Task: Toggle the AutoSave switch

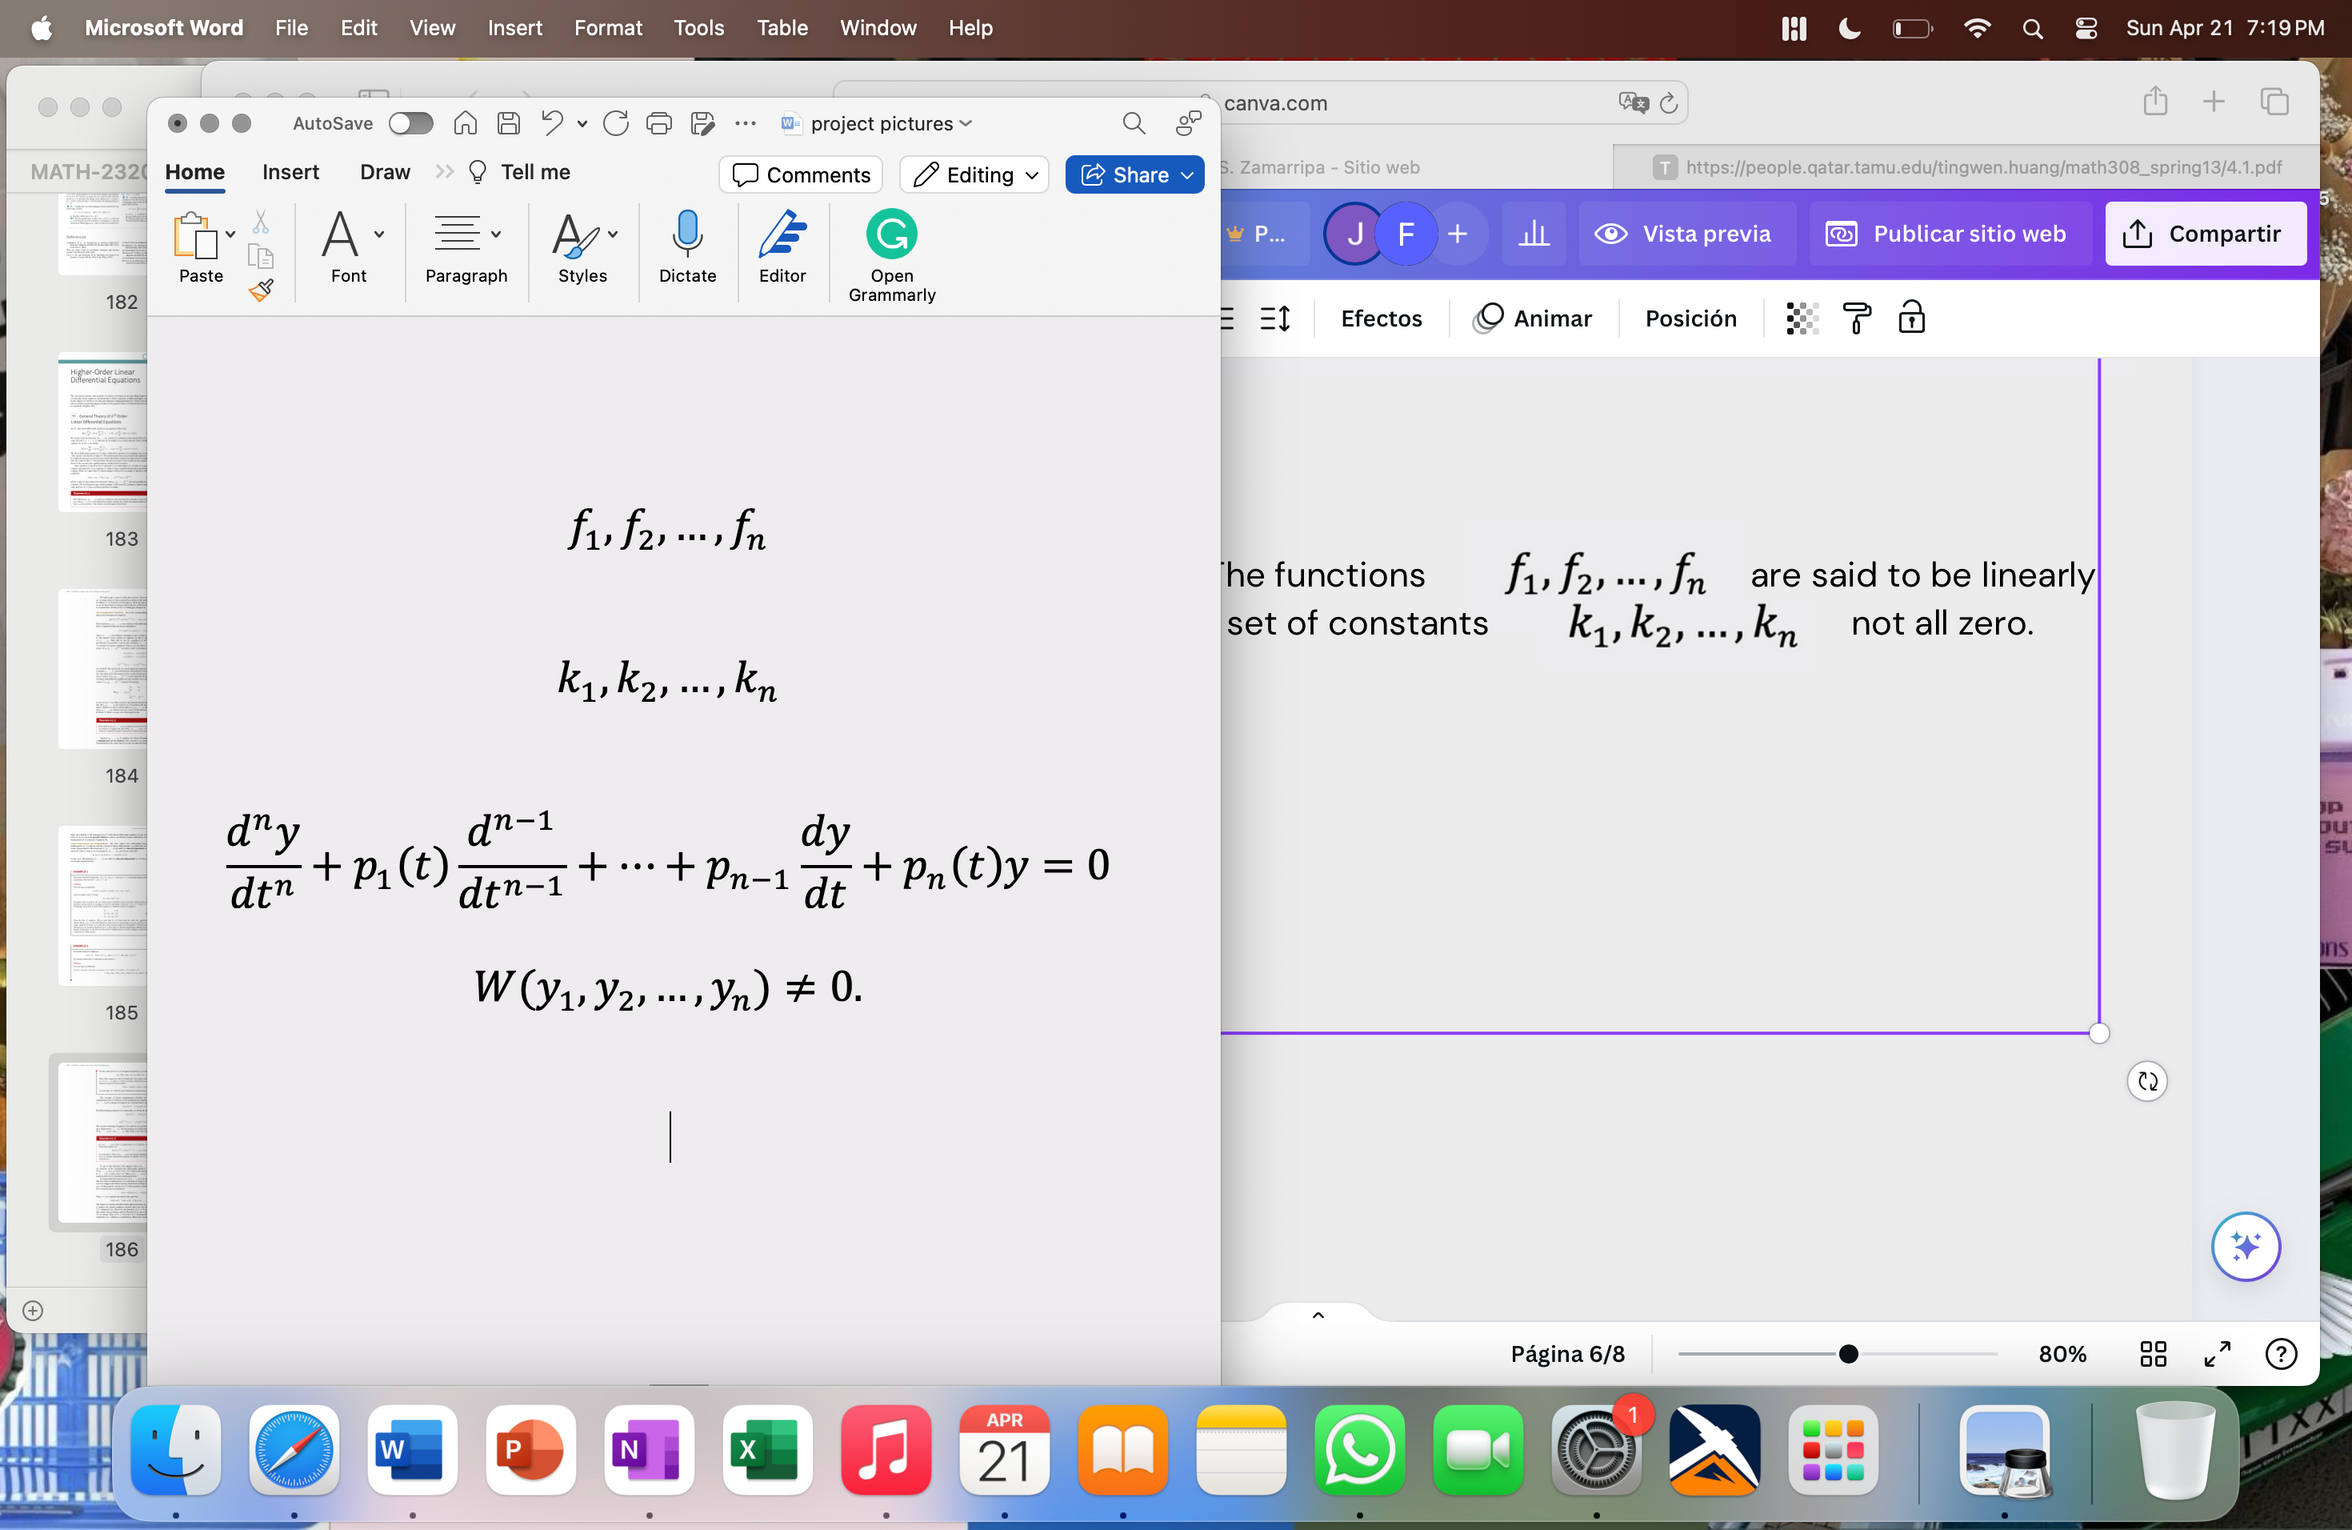Action: click(x=410, y=123)
